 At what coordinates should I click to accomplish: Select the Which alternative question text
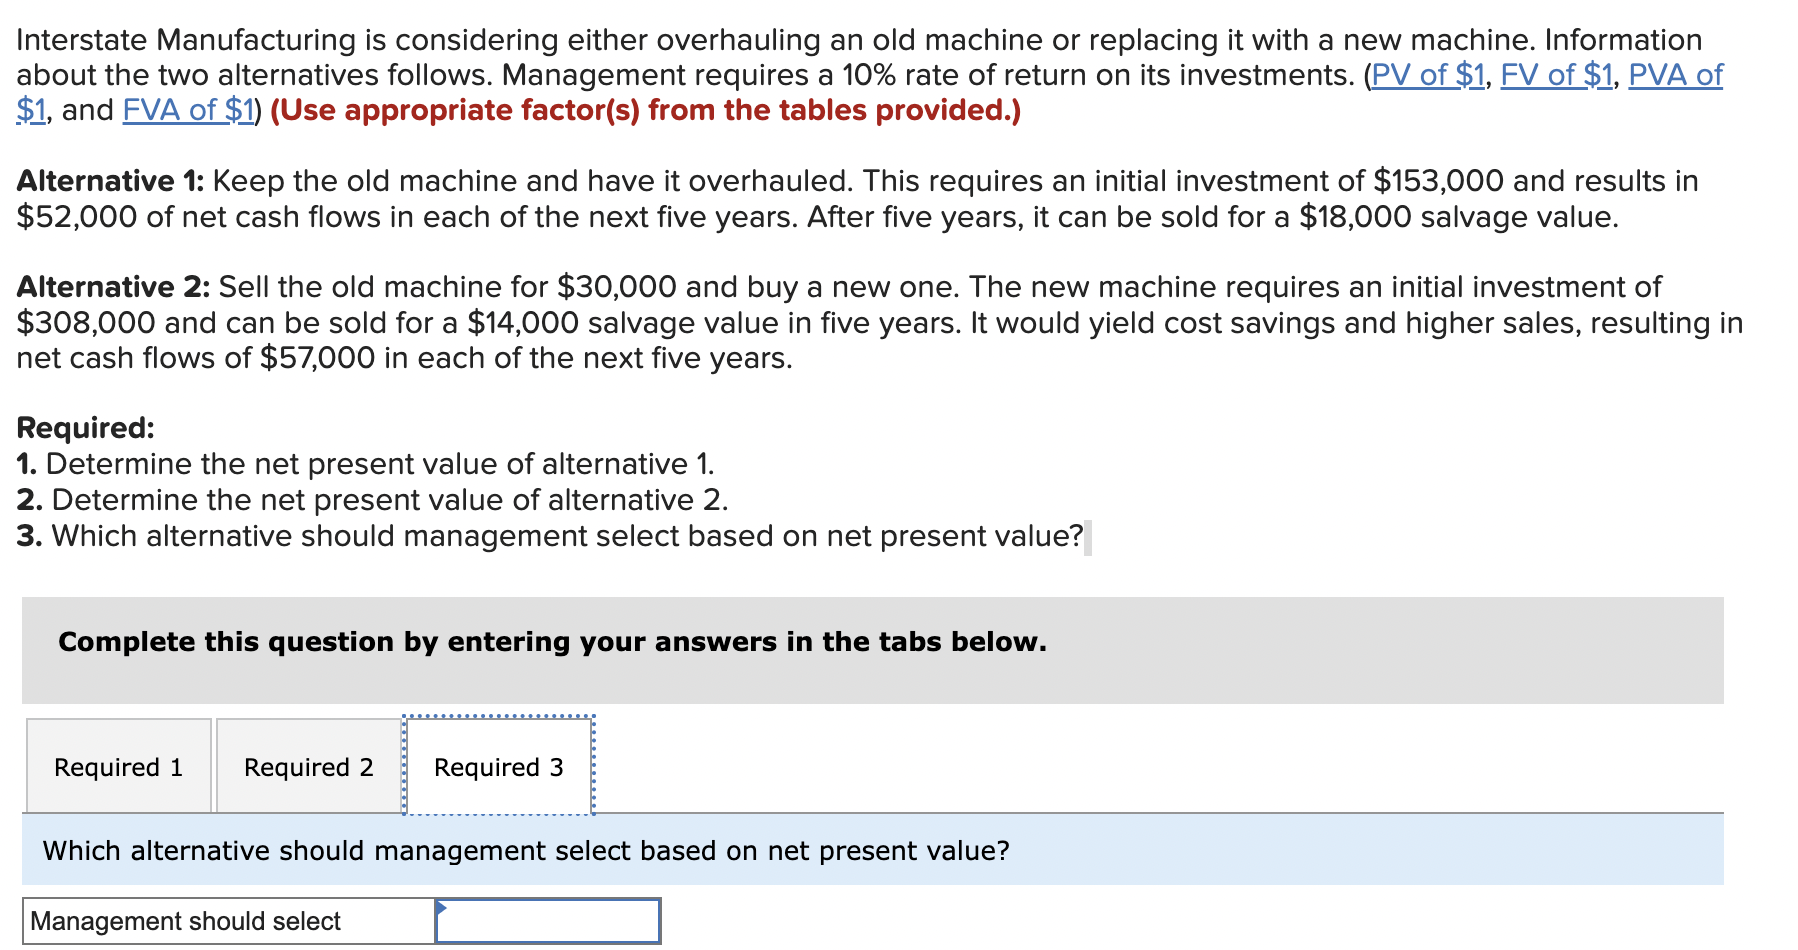(527, 850)
